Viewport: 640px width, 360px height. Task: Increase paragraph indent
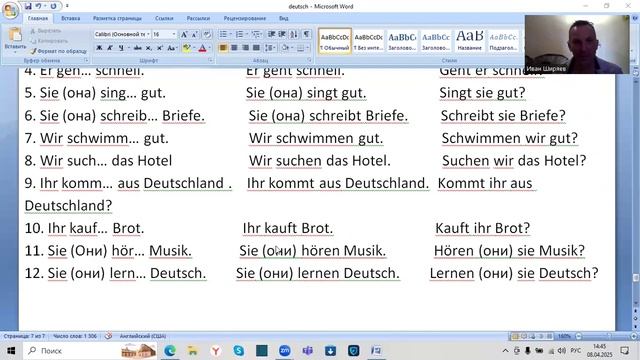tap(282, 34)
